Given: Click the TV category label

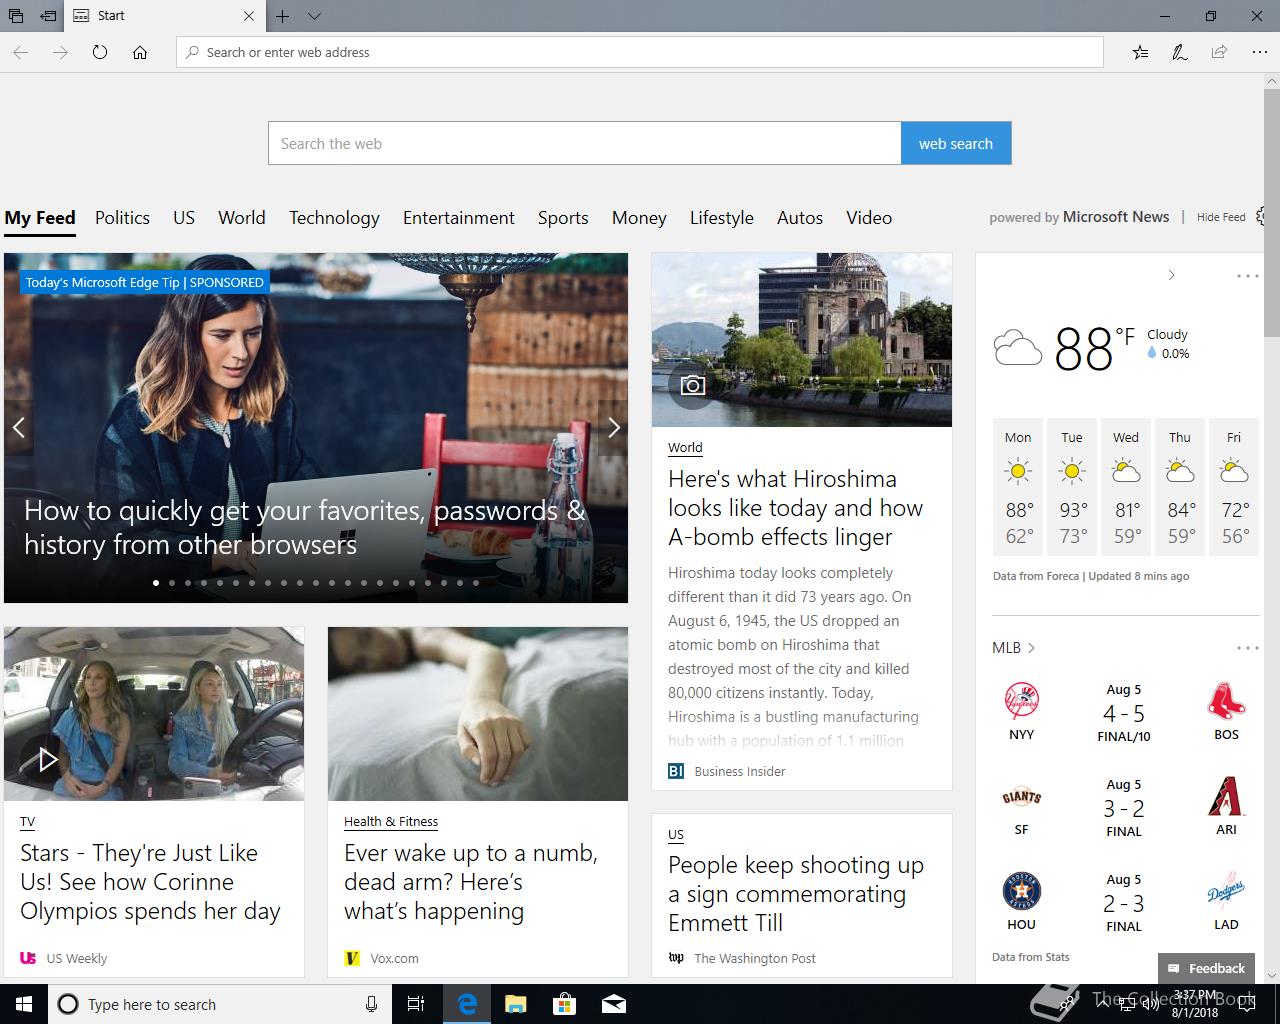Looking at the screenshot, I should [x=27, y=822].
